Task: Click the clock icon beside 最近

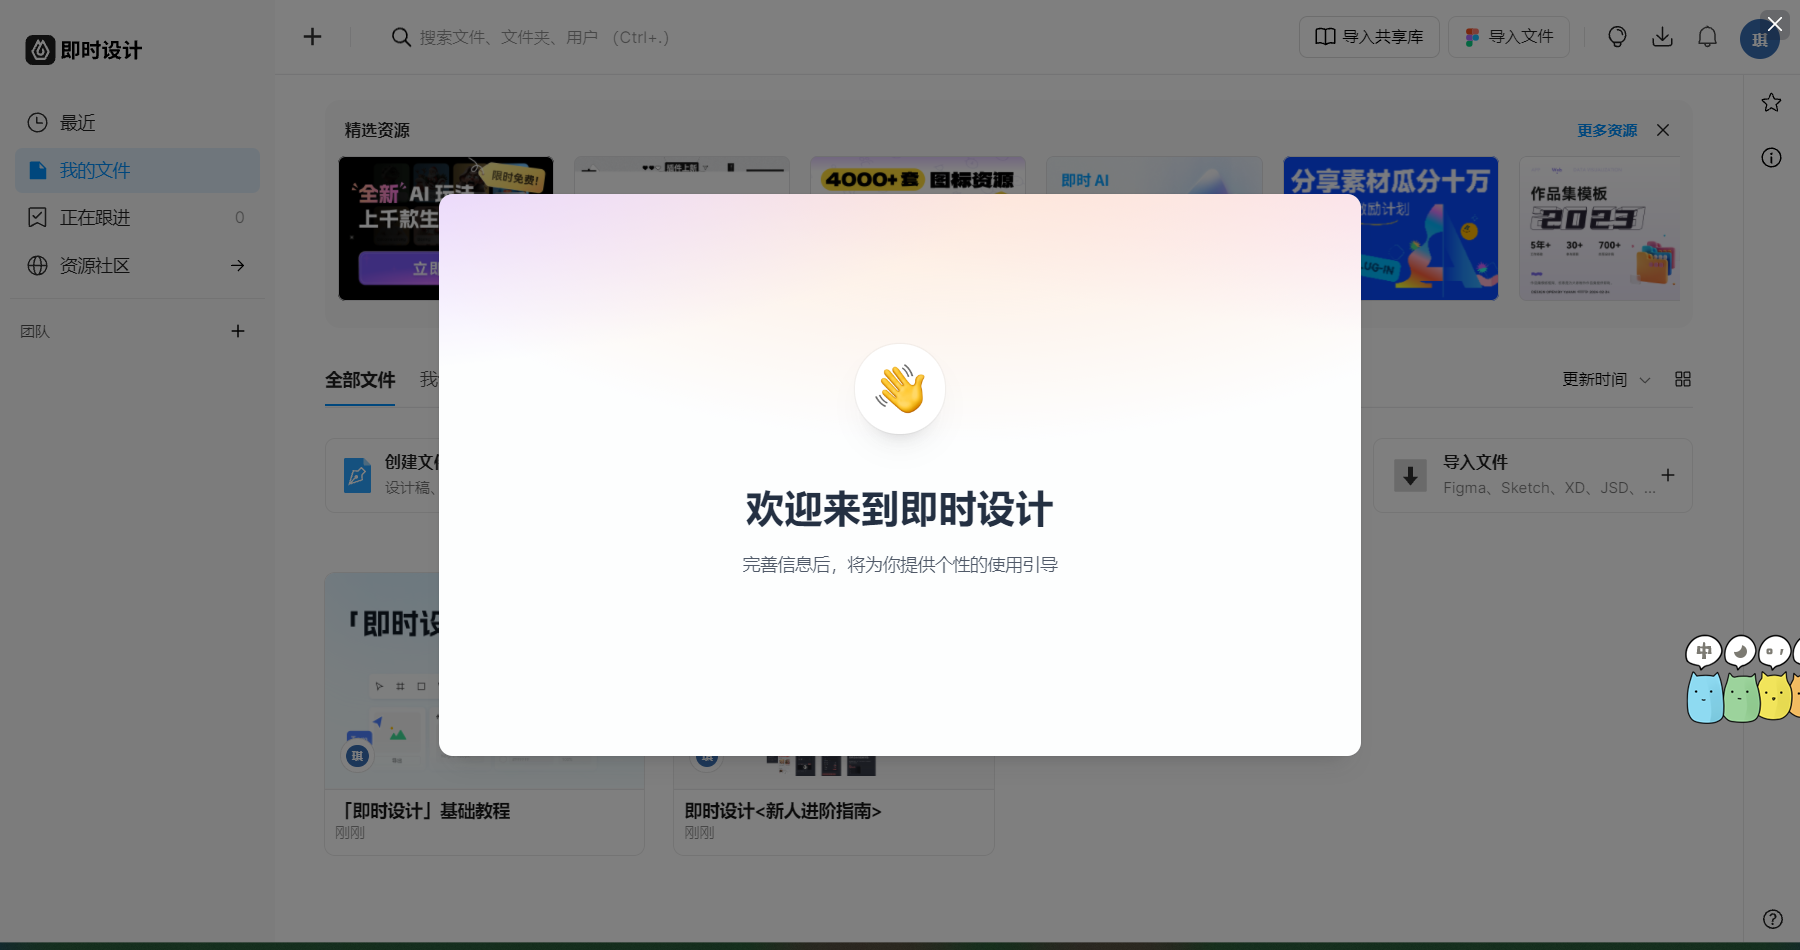Action: tap(37, 123)
